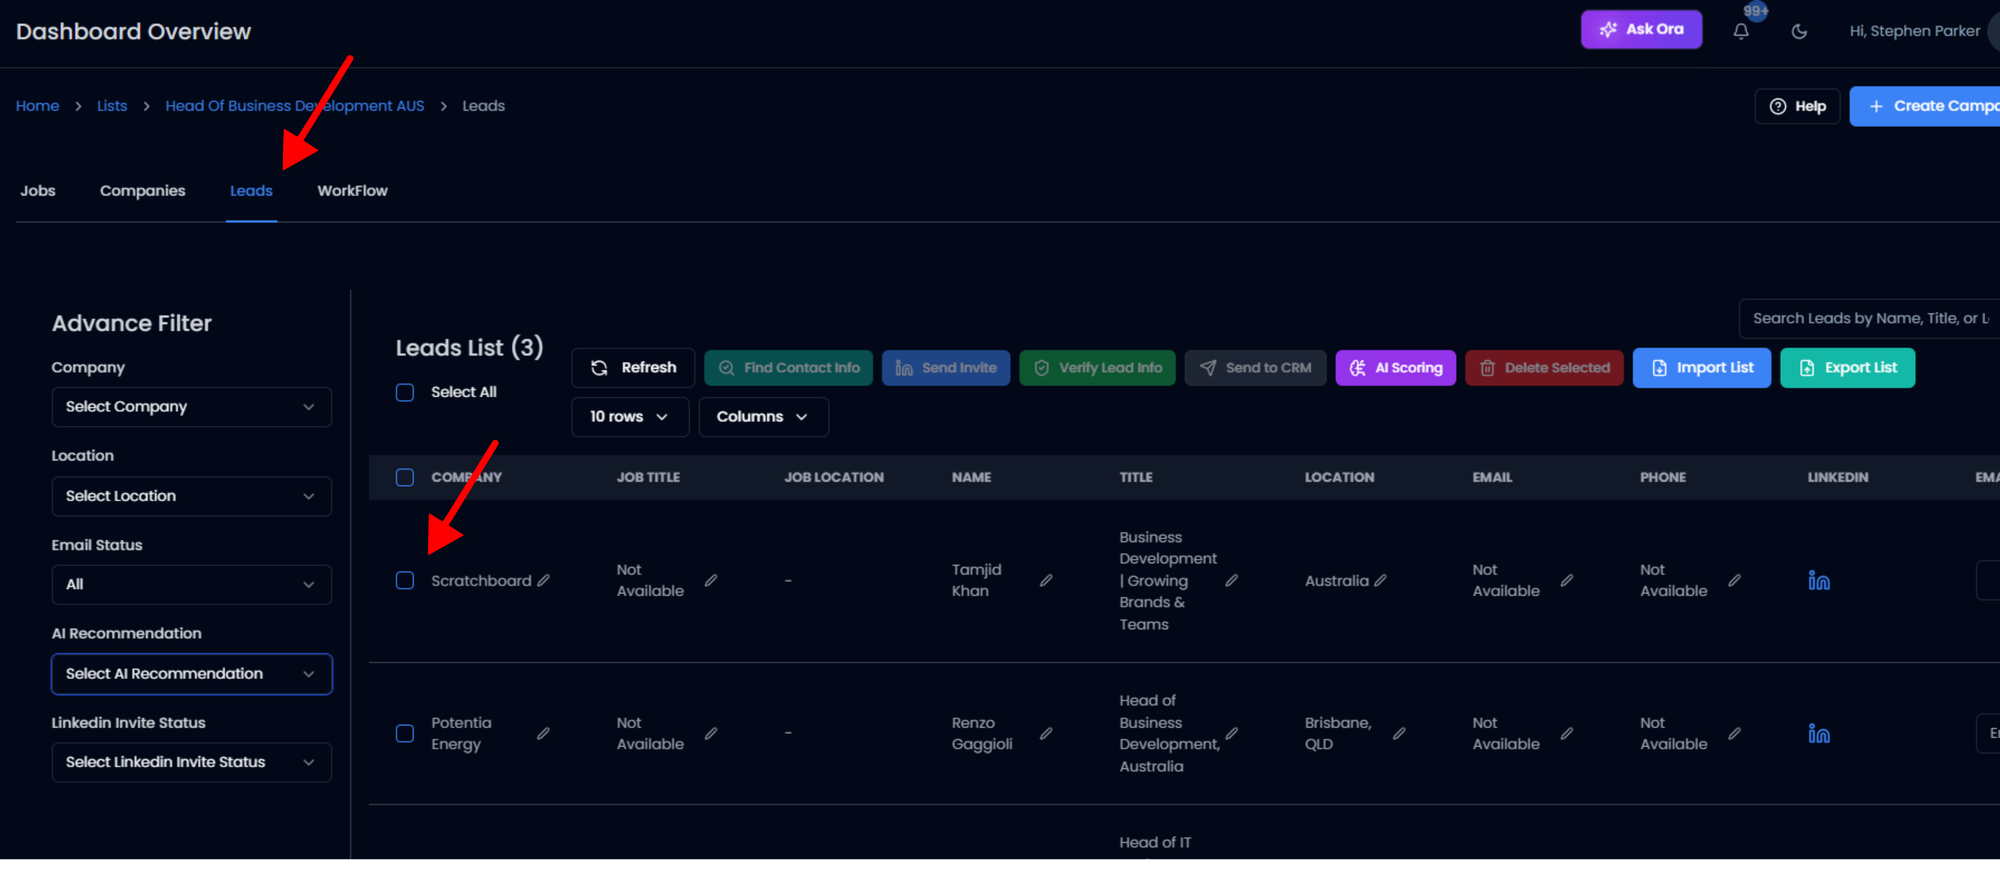Edit Tamjid Khan name pencil icon

pos(1046,581)
